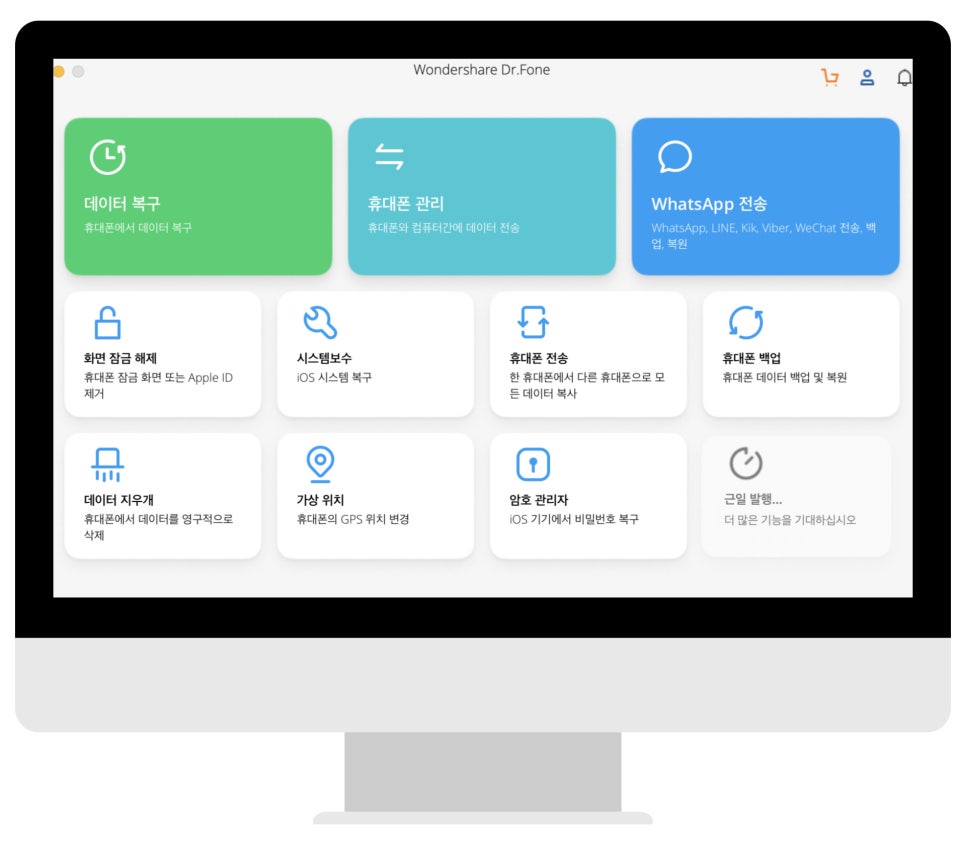The image size is (966, 845).
Task: Click description starting WhatsApp, LINE, Kik, Viber
Action: pyautogui.click(x=763, y=236)
